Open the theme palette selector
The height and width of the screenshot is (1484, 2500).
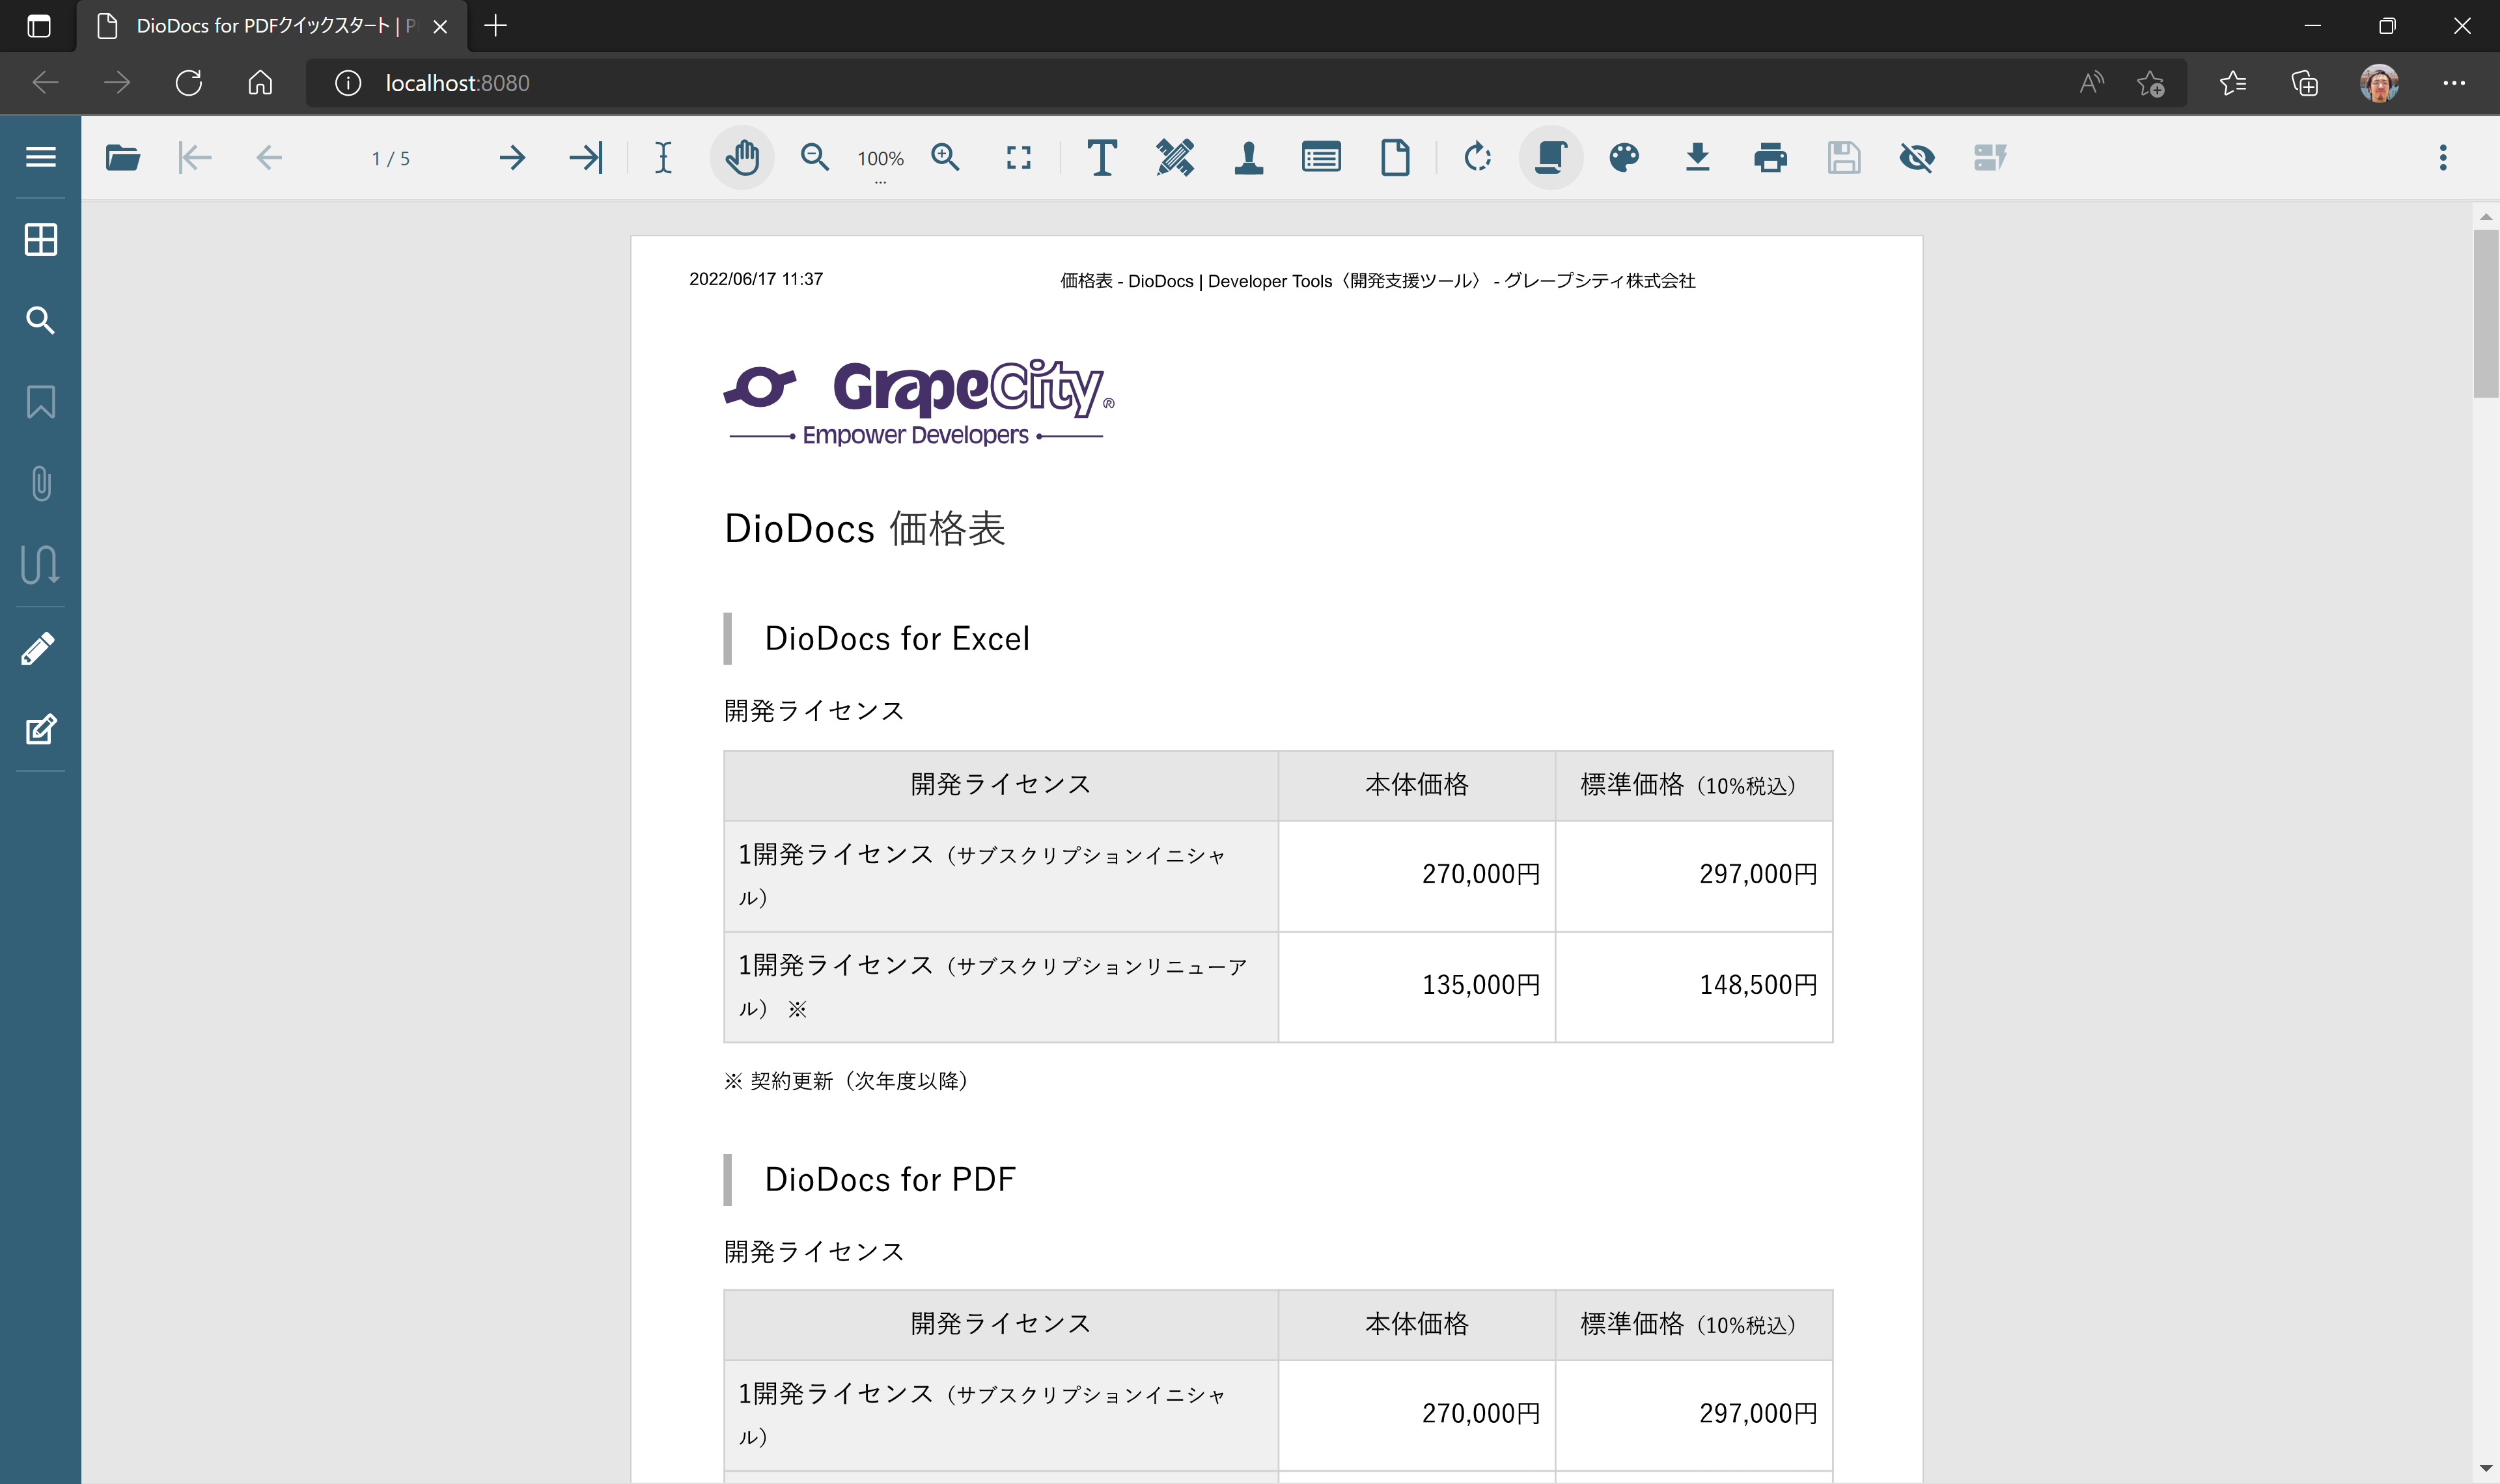click(x=1624, y=157)
